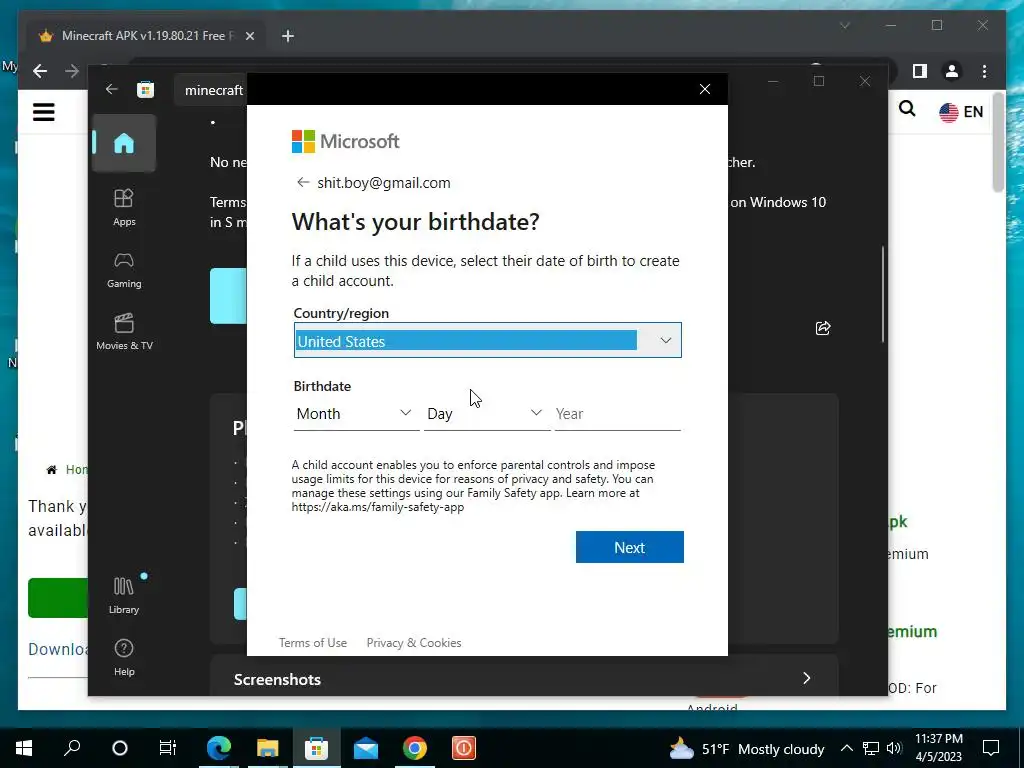Open Movies & TV in Microsoft Store
This screenshot has width=1024, height=768.
[124, 332]
